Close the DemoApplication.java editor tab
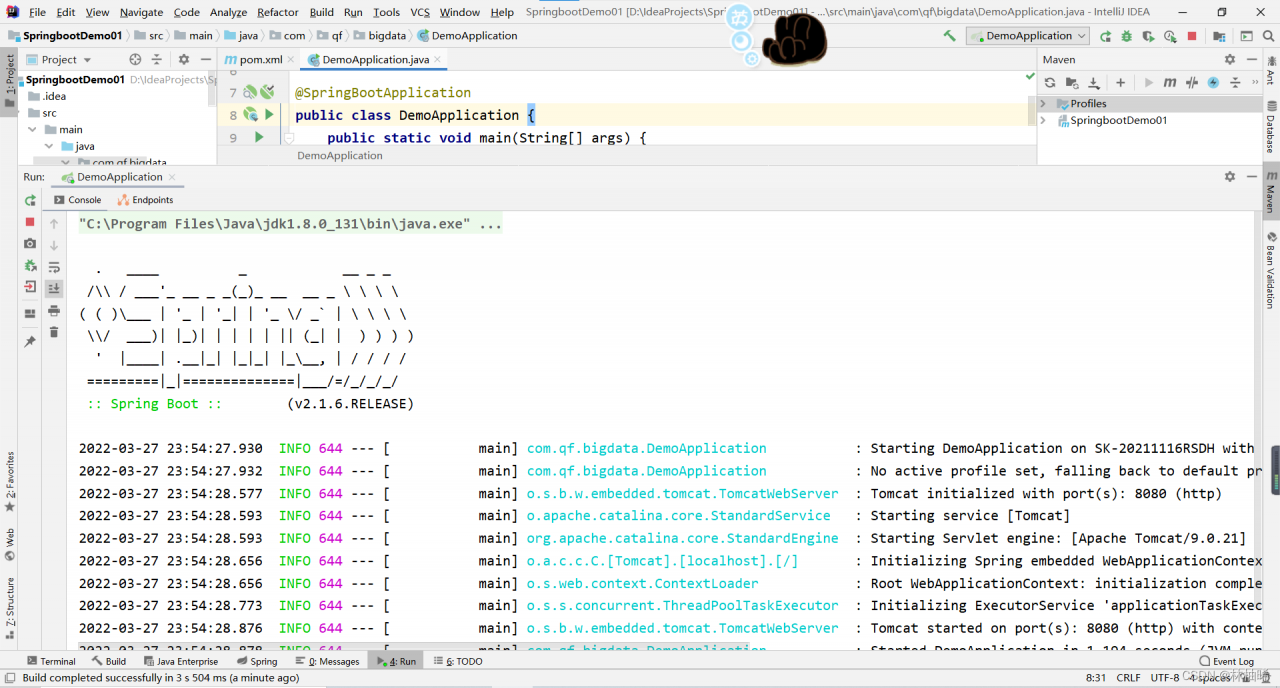The height and width of the screenshot is (688, 1280). [x=440, y=60]
